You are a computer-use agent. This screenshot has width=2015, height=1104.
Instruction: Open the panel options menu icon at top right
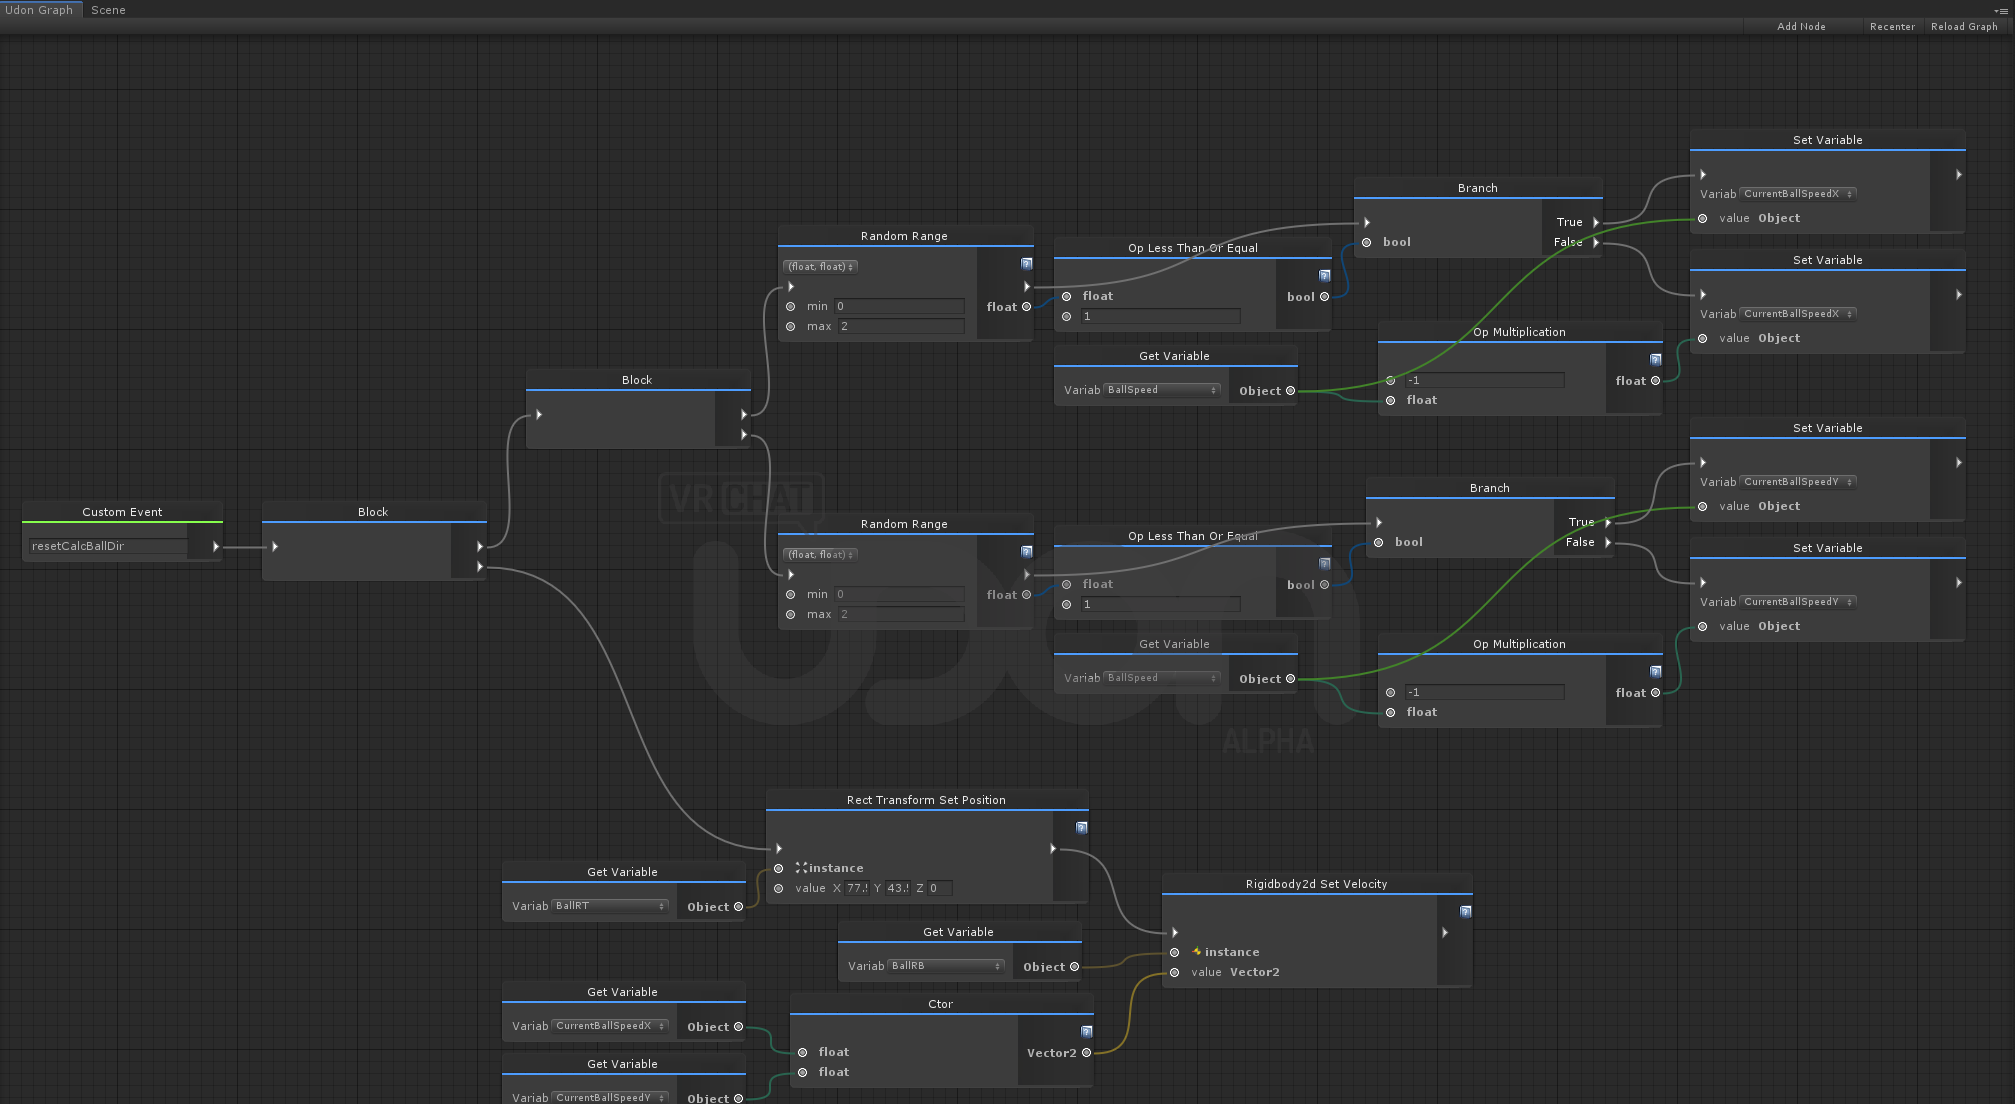(x=2001, y=10)
